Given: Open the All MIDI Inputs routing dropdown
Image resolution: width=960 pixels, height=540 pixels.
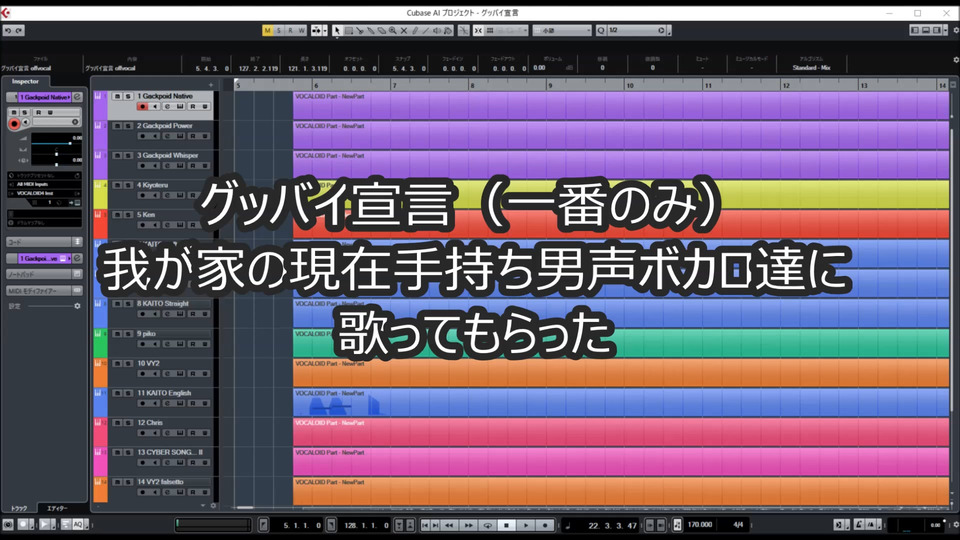Looking at the screenshot, I should point(44,184).
